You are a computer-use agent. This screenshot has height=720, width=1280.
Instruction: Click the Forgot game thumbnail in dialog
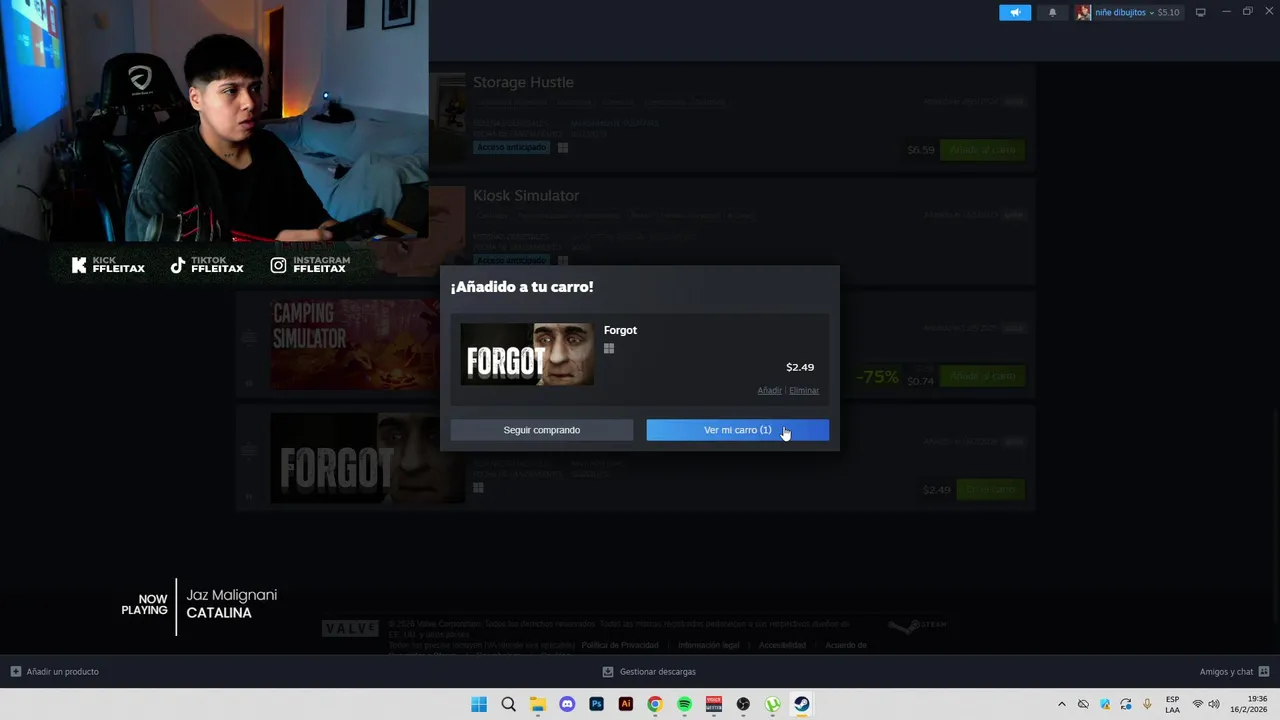[x=527, y=354]
